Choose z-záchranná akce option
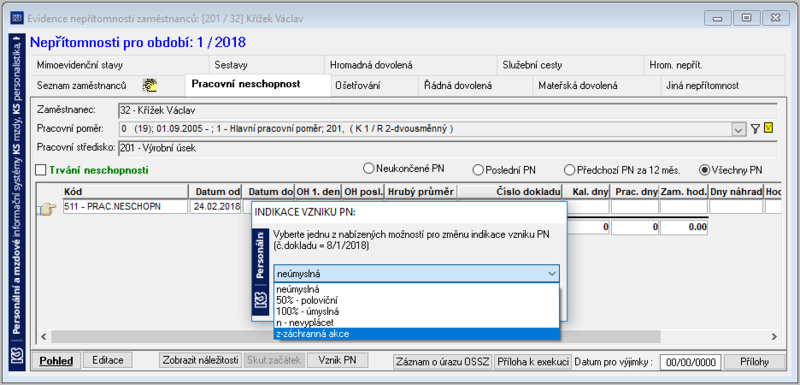Viewport: 800px width, 385px height. tap(416, 334)
